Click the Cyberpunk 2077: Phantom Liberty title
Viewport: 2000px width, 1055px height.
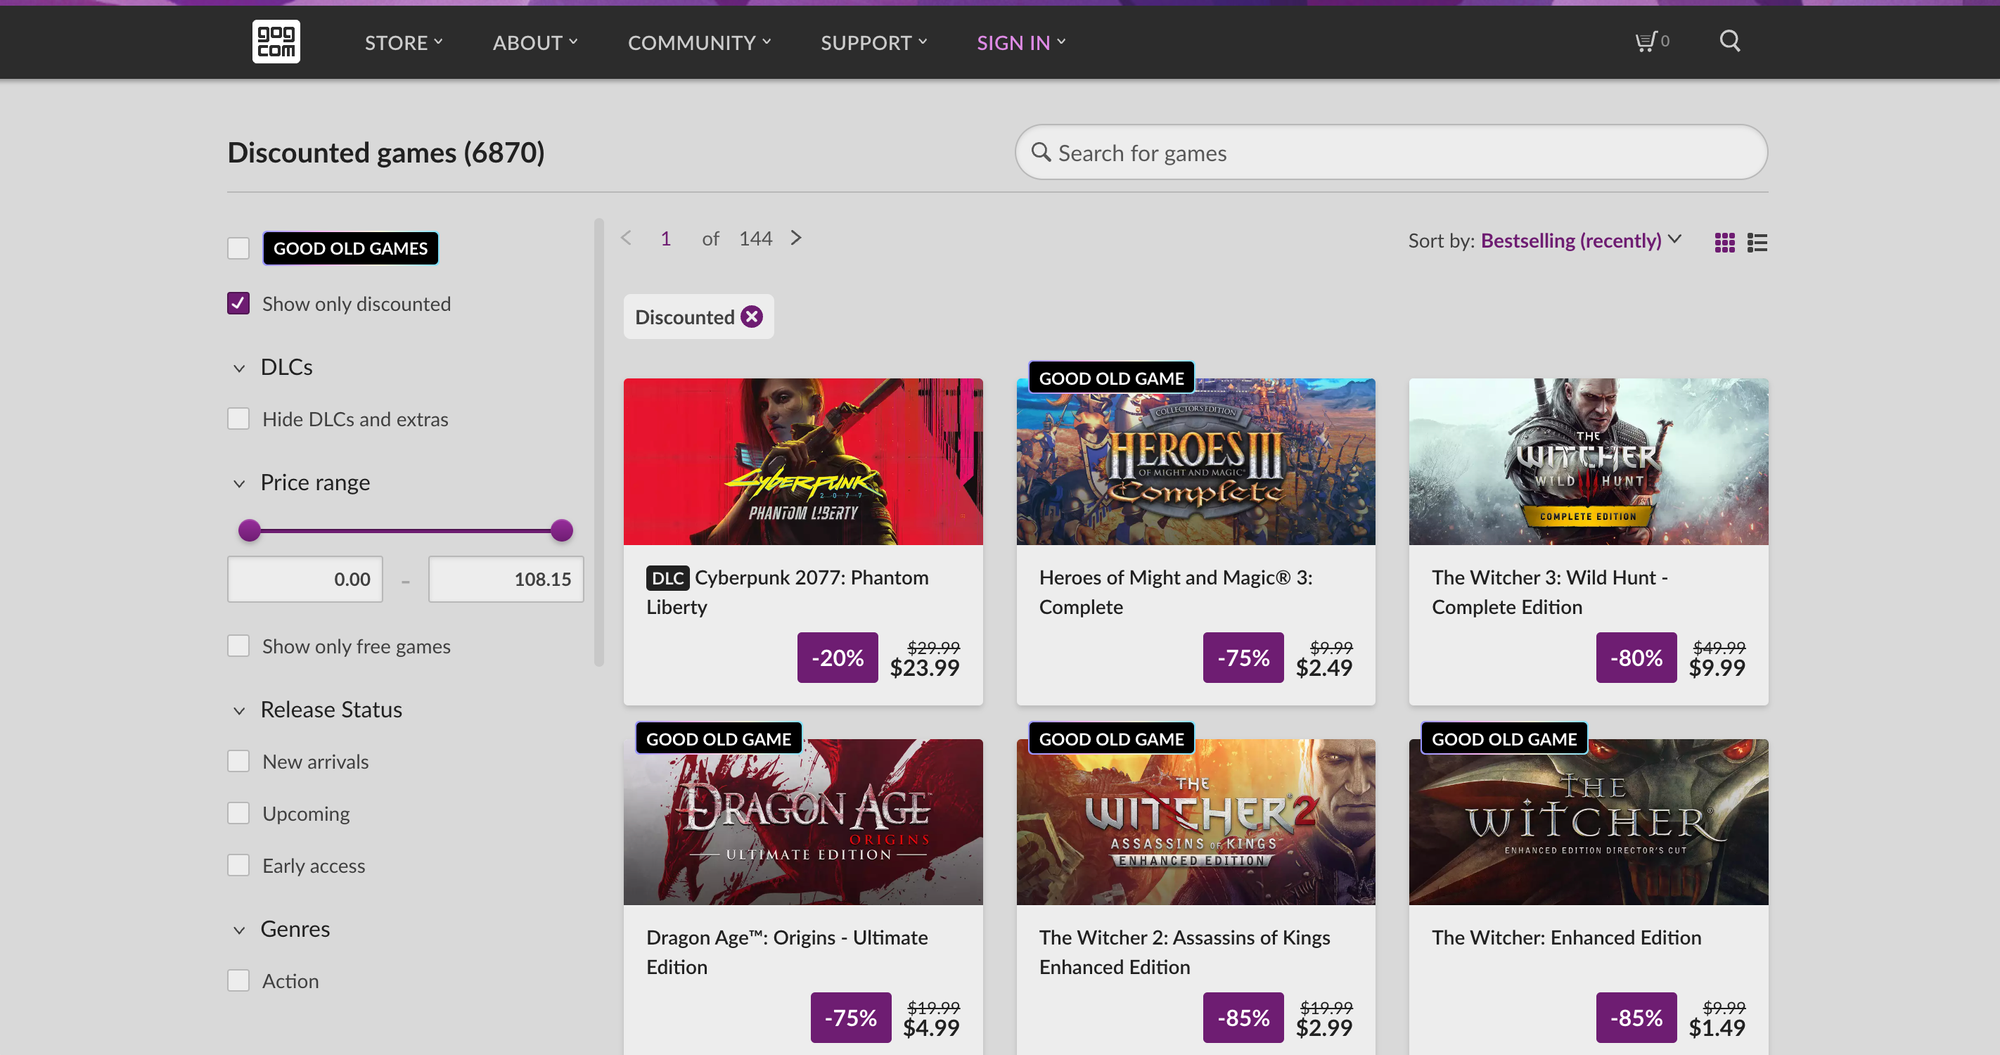point(788,592)
